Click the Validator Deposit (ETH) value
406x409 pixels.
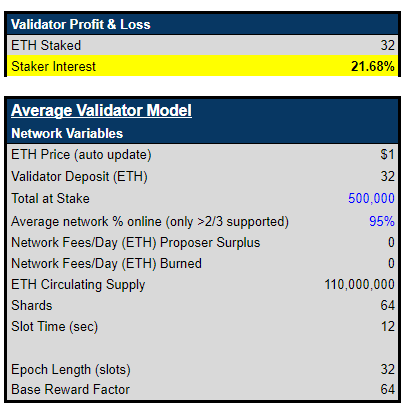click(388, 176)
